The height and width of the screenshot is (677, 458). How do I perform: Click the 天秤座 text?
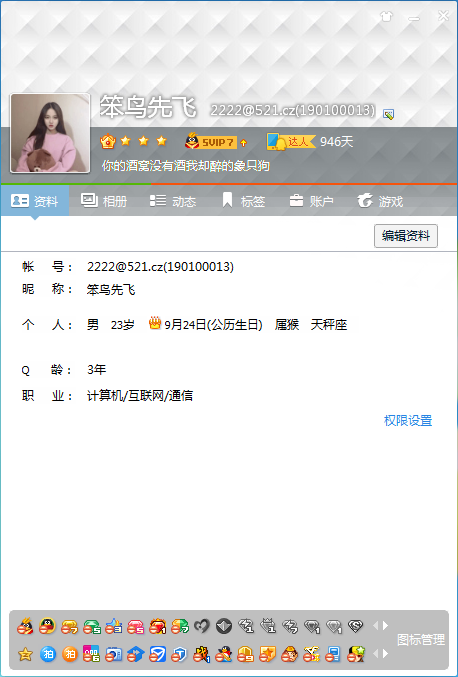pos(329,324)
